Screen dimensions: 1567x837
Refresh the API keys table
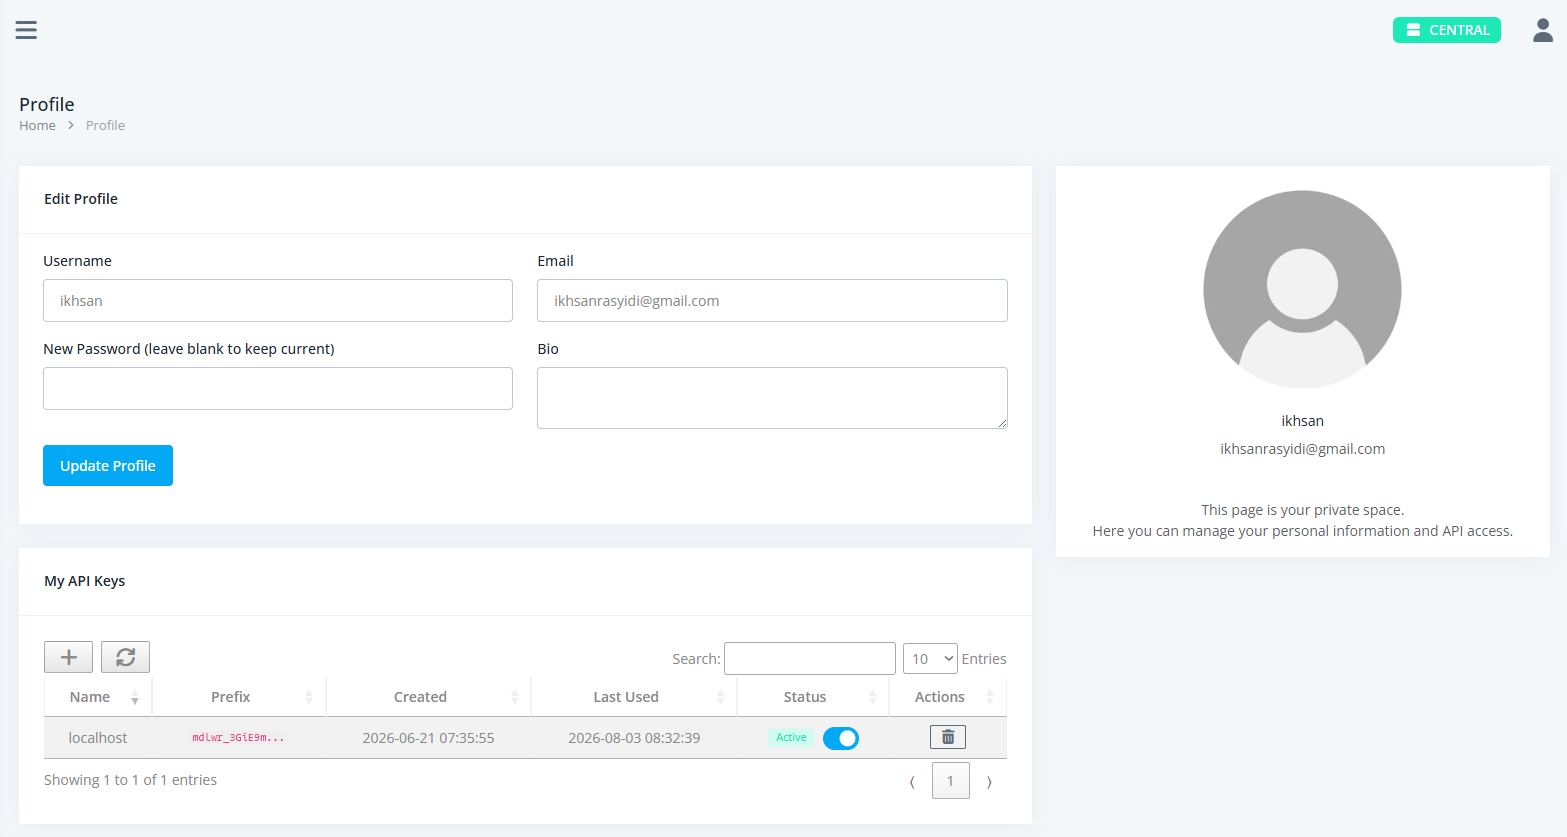[x=125, y=657]
